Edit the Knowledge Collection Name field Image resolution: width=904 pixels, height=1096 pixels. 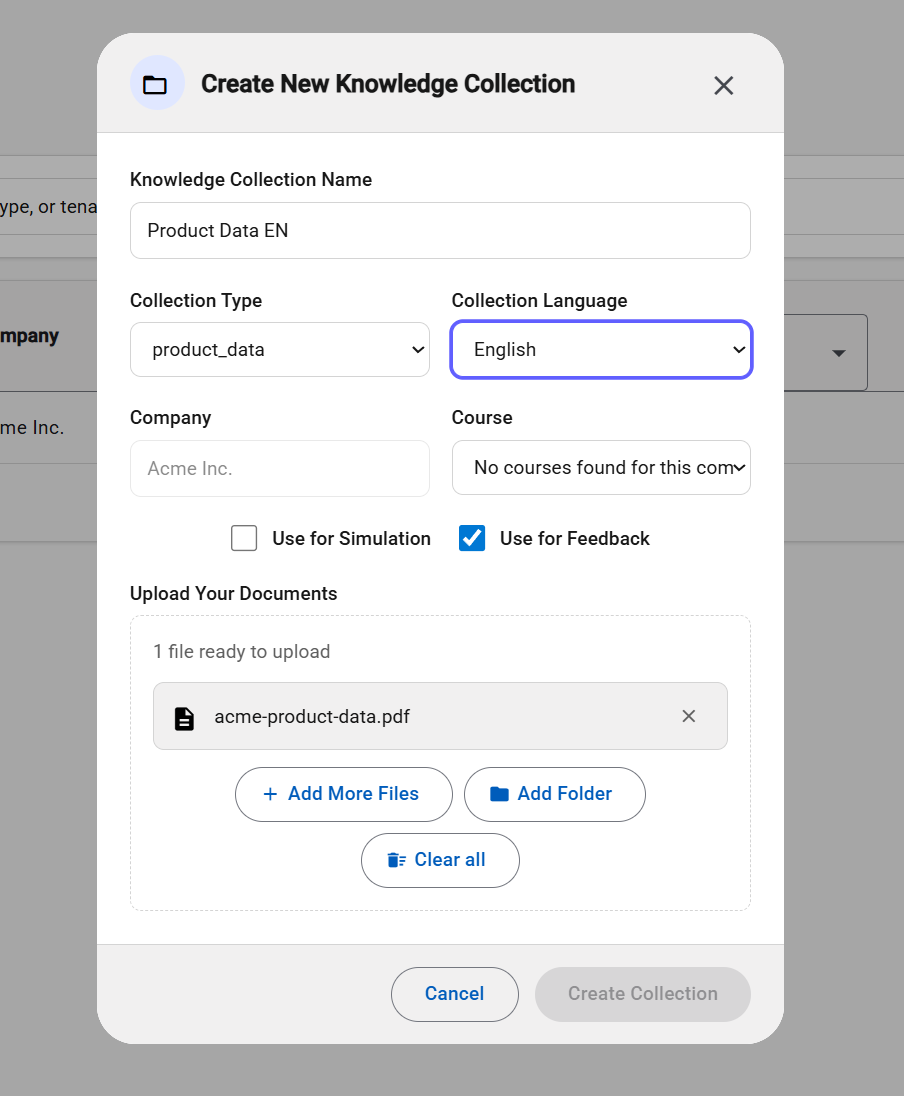pyautogui.click(x=440, y=231)
